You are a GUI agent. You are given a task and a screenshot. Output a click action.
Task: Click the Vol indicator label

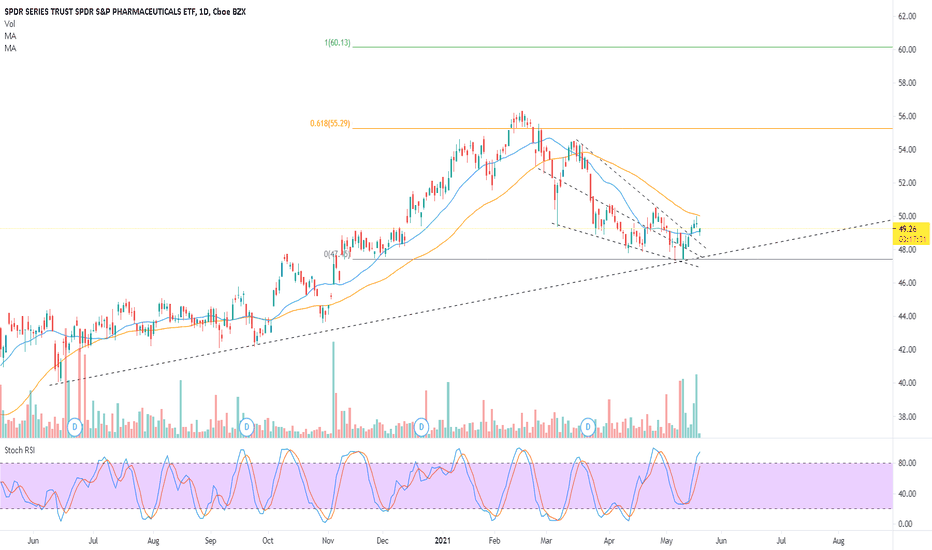click(10, 24)
